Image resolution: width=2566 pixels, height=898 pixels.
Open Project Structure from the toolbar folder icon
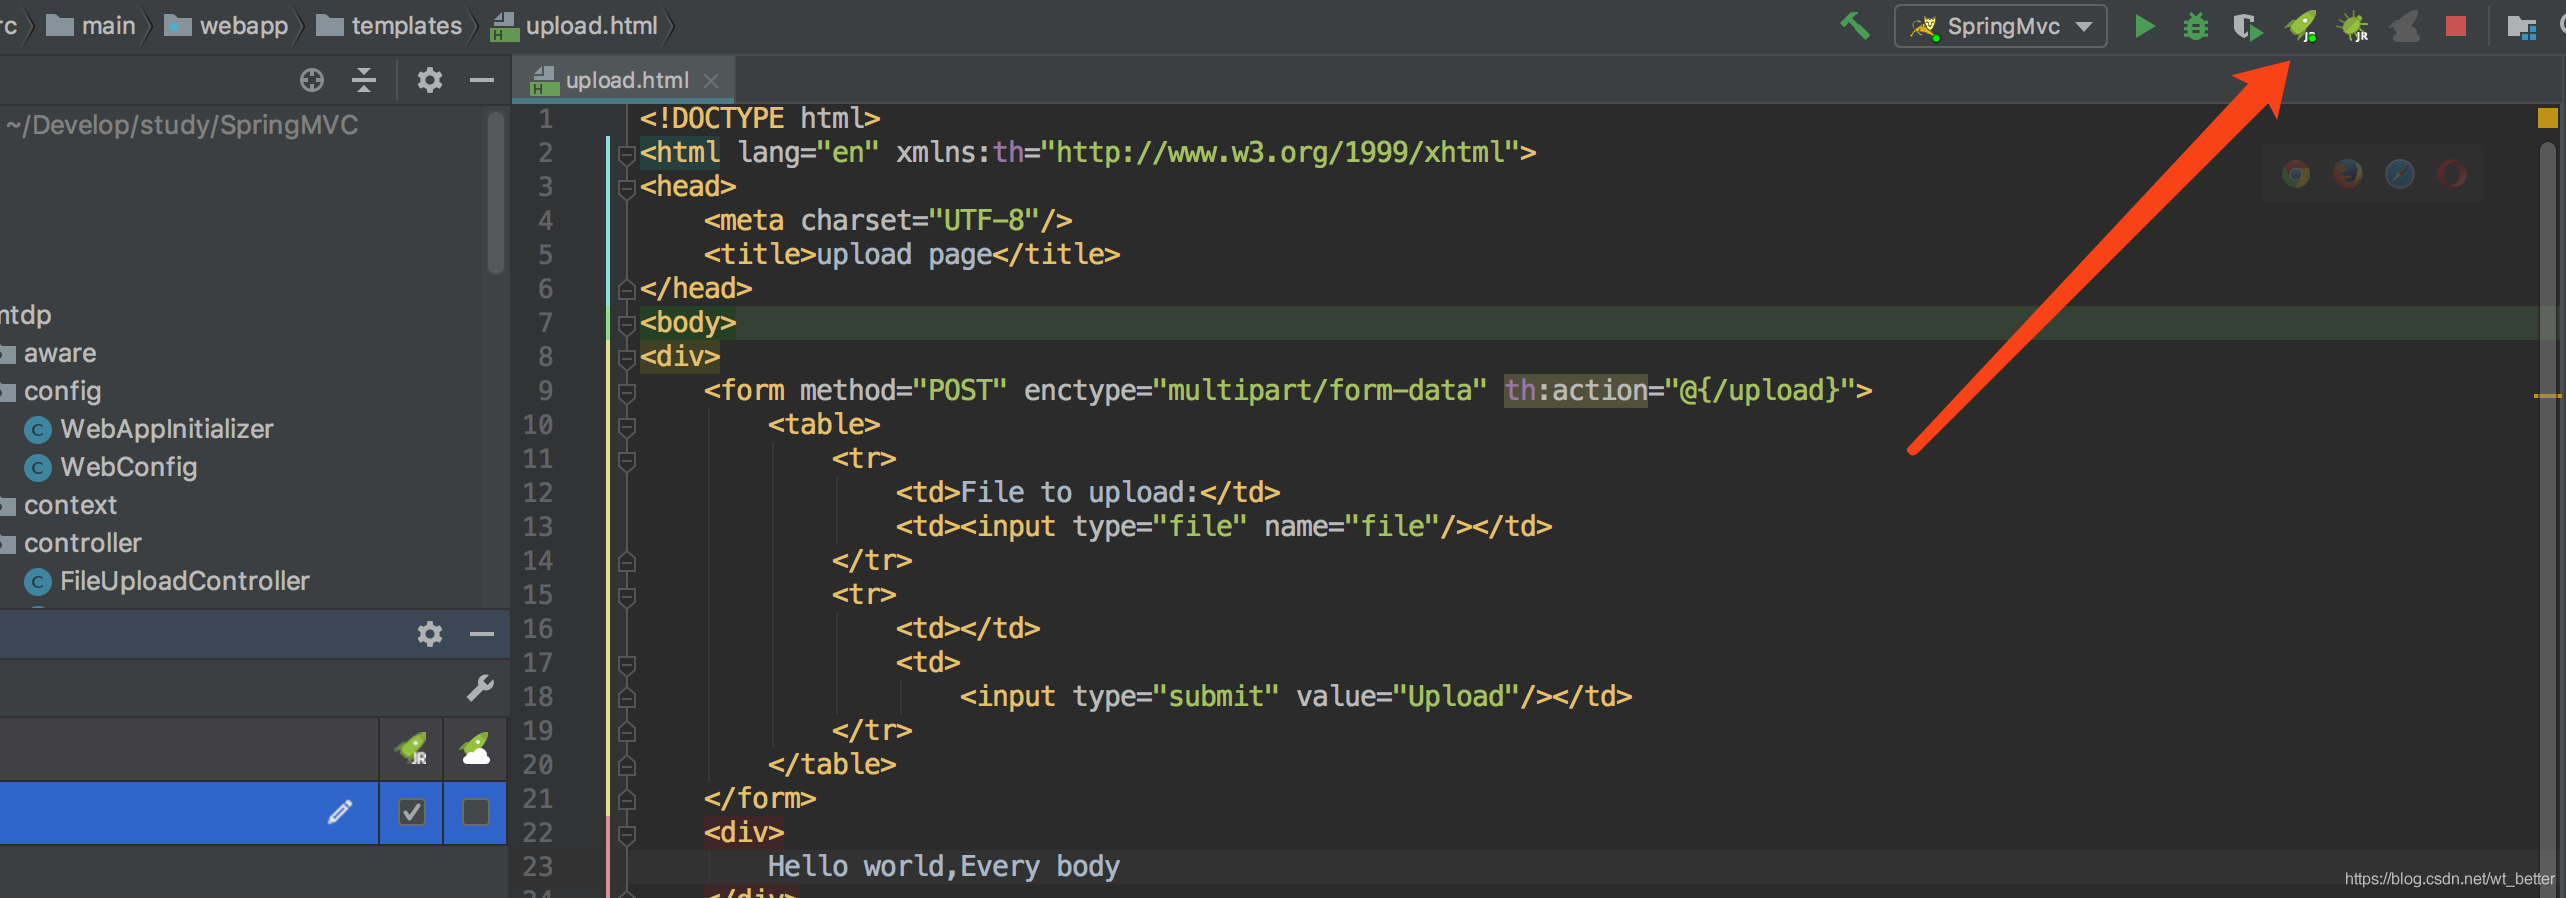(x=2521, y=27)
